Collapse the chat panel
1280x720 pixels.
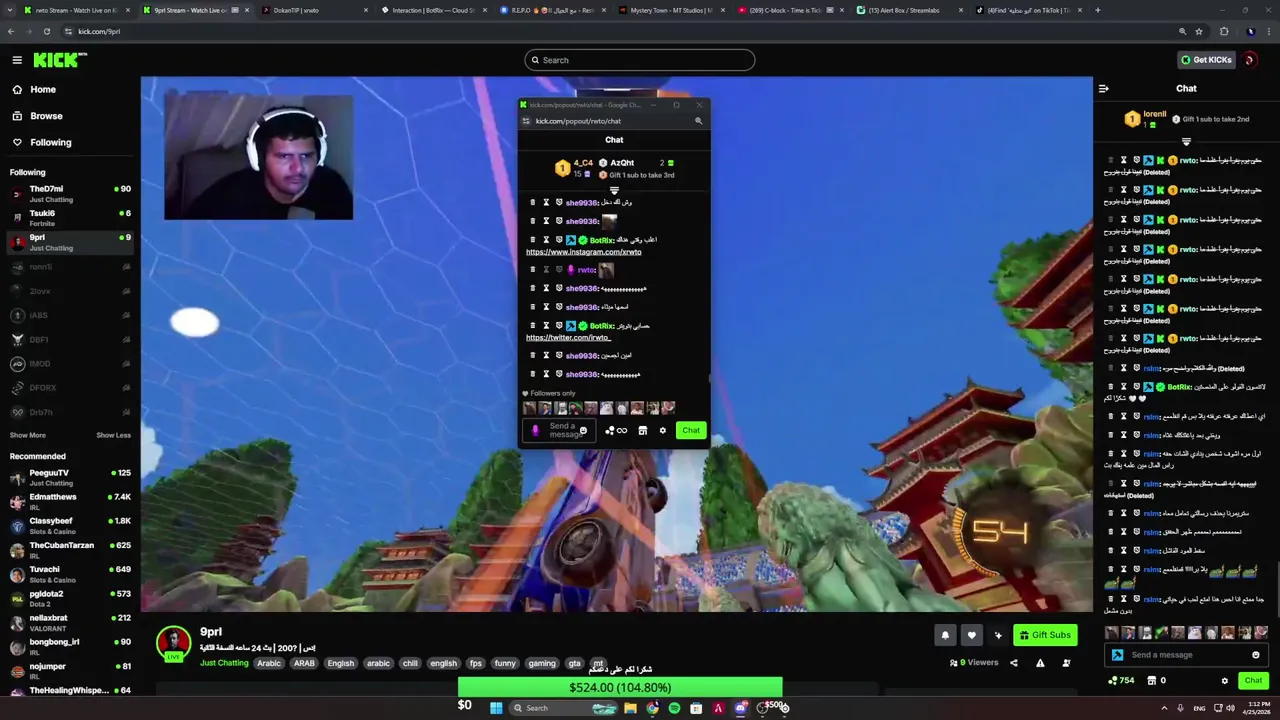[1104, 88]
